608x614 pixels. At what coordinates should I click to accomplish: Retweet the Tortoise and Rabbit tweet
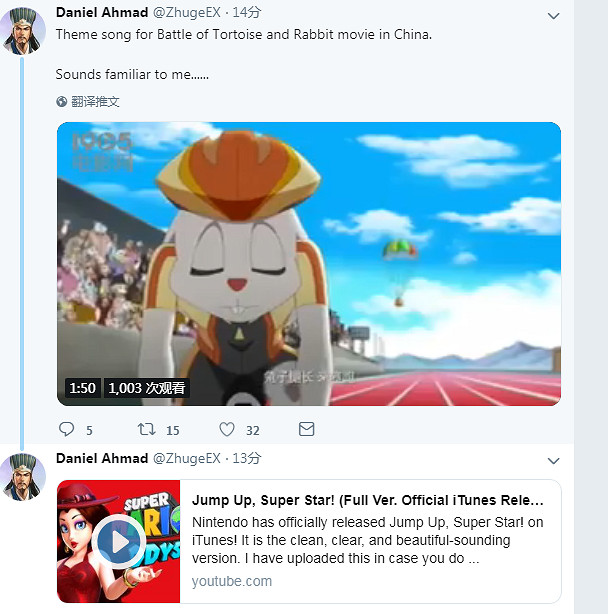pyautogui.click(x=146, y=429)
